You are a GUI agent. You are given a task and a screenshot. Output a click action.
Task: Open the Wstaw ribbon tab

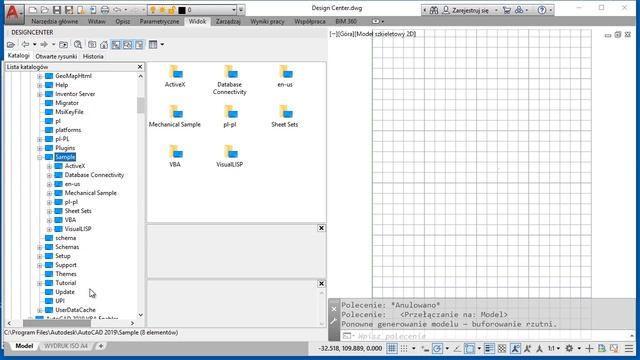coord(97,21)
